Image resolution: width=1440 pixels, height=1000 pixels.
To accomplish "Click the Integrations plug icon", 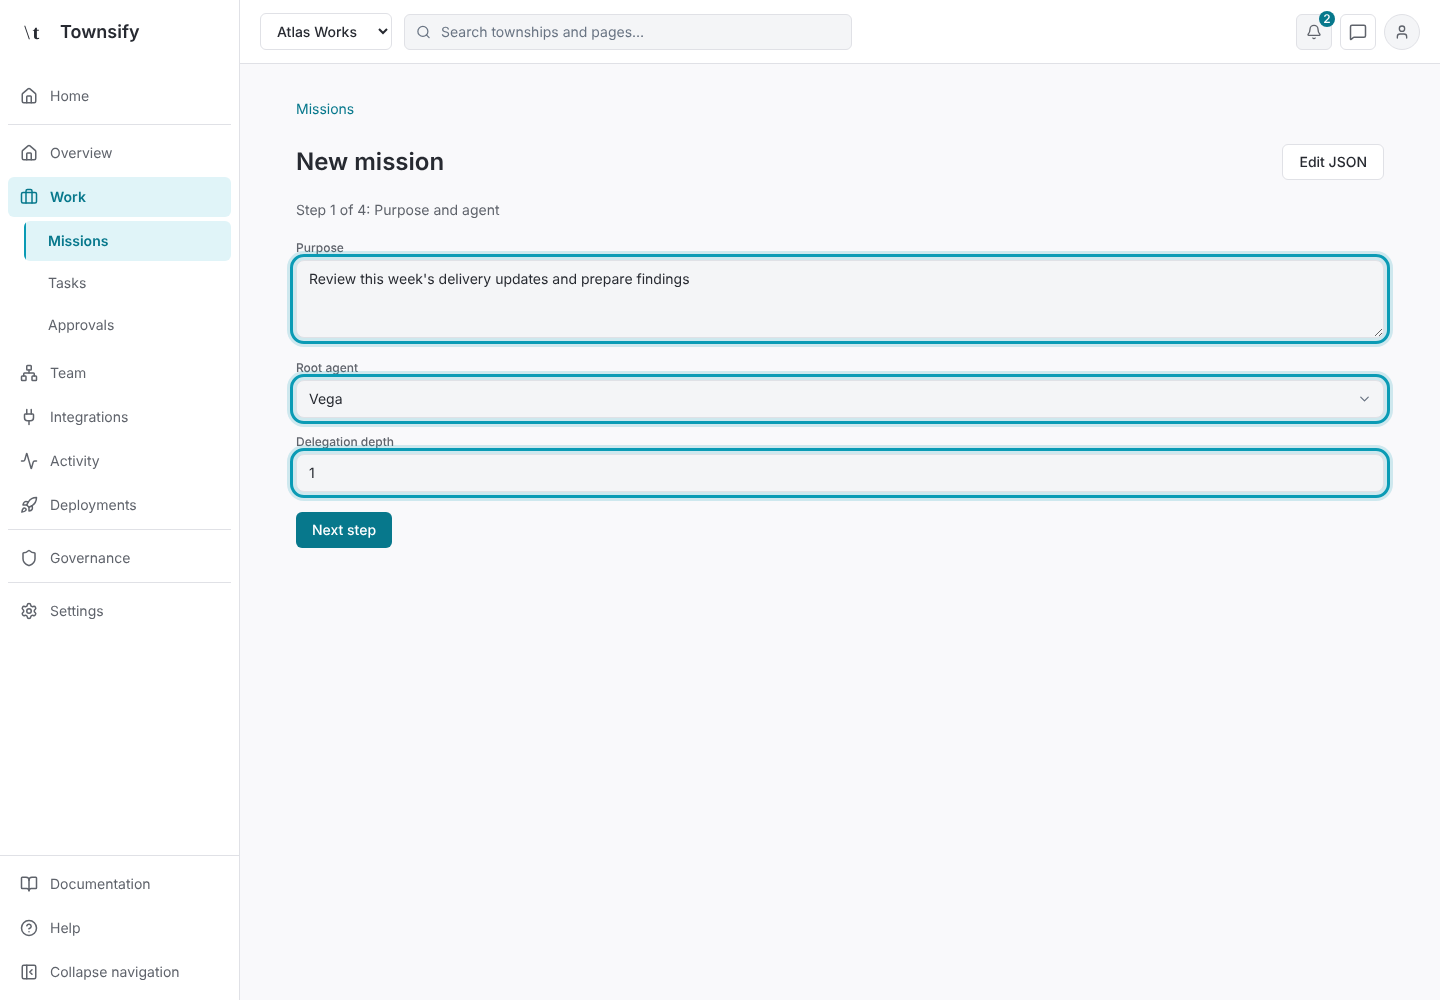I will coord(29,417).
